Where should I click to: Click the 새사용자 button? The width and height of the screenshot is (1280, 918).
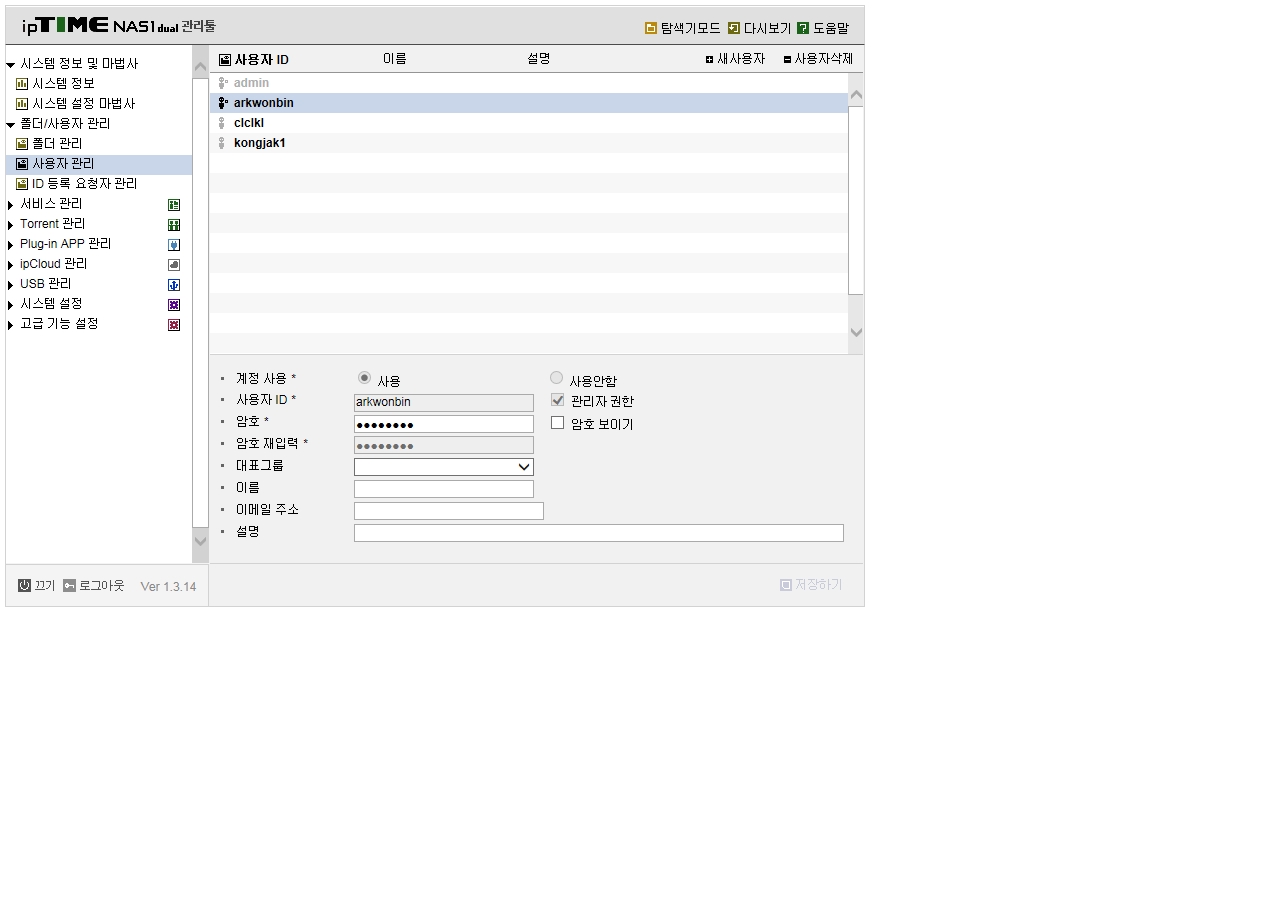(735, 59)
